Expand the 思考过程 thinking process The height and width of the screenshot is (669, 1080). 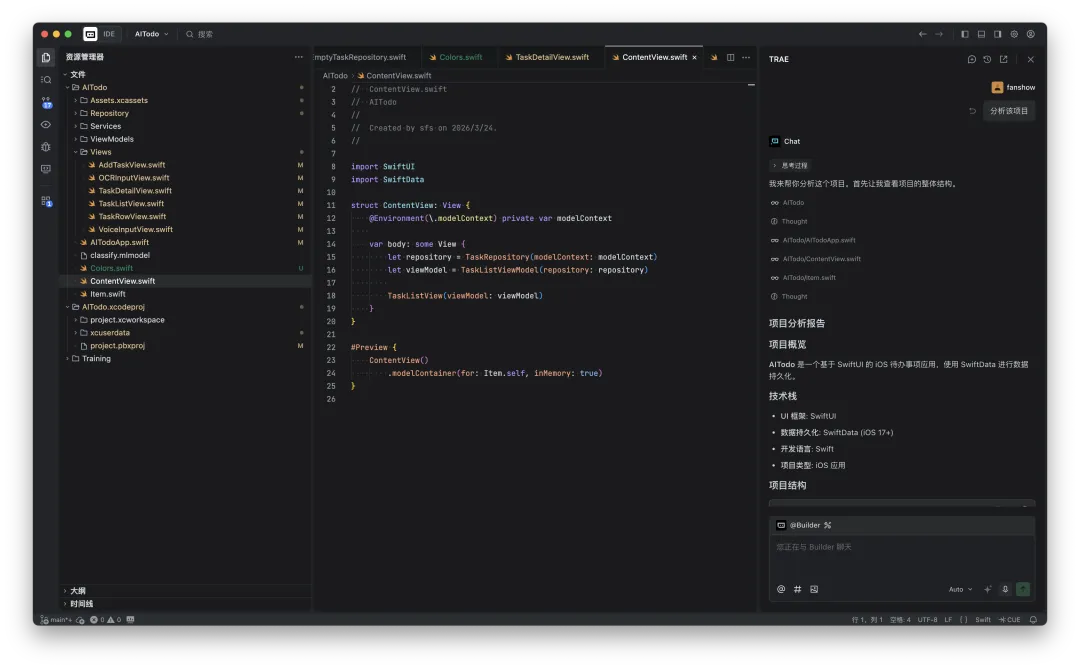[790, 166]
